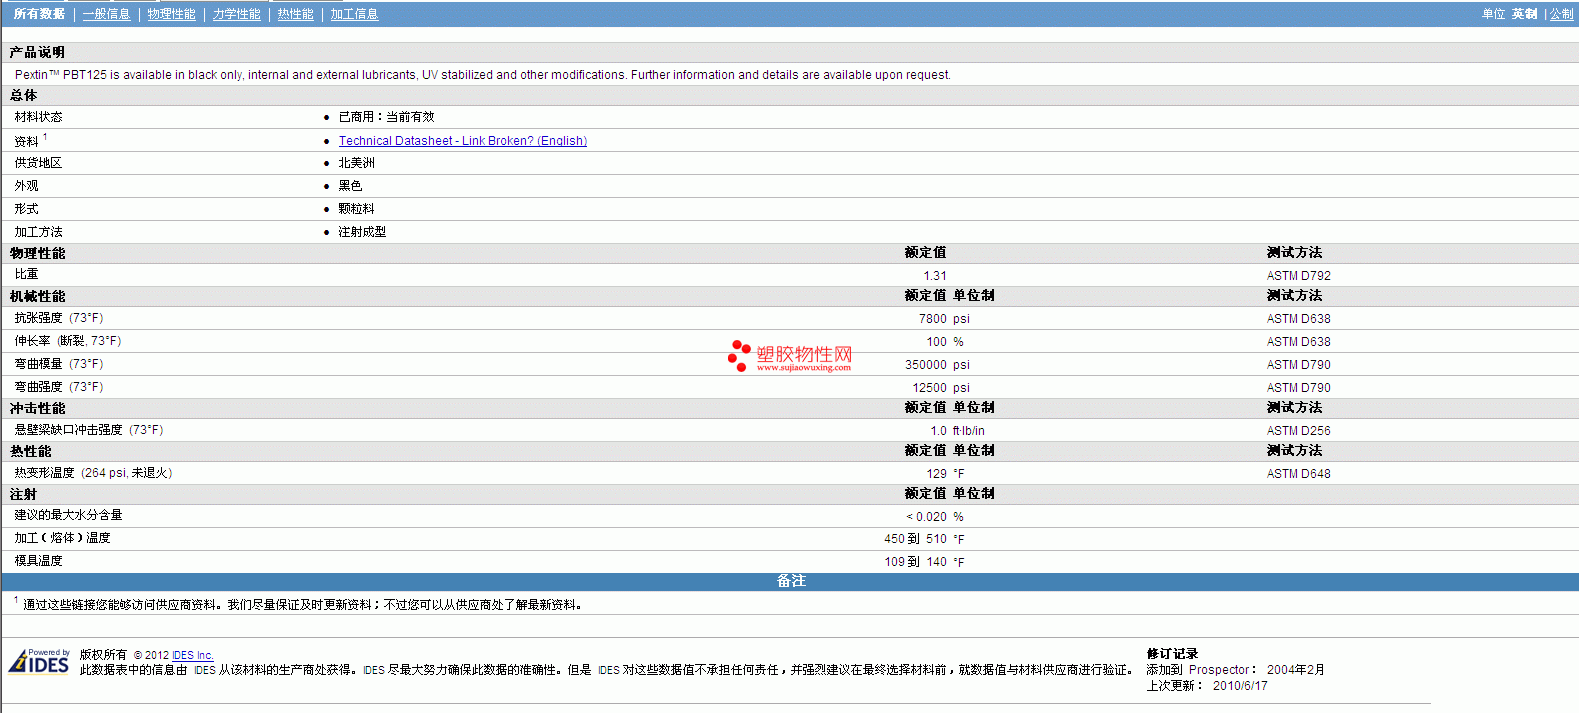Screen dimensions: 1579x713
Task: Select the 350000 psi value
Action: (x=937, y=365)
